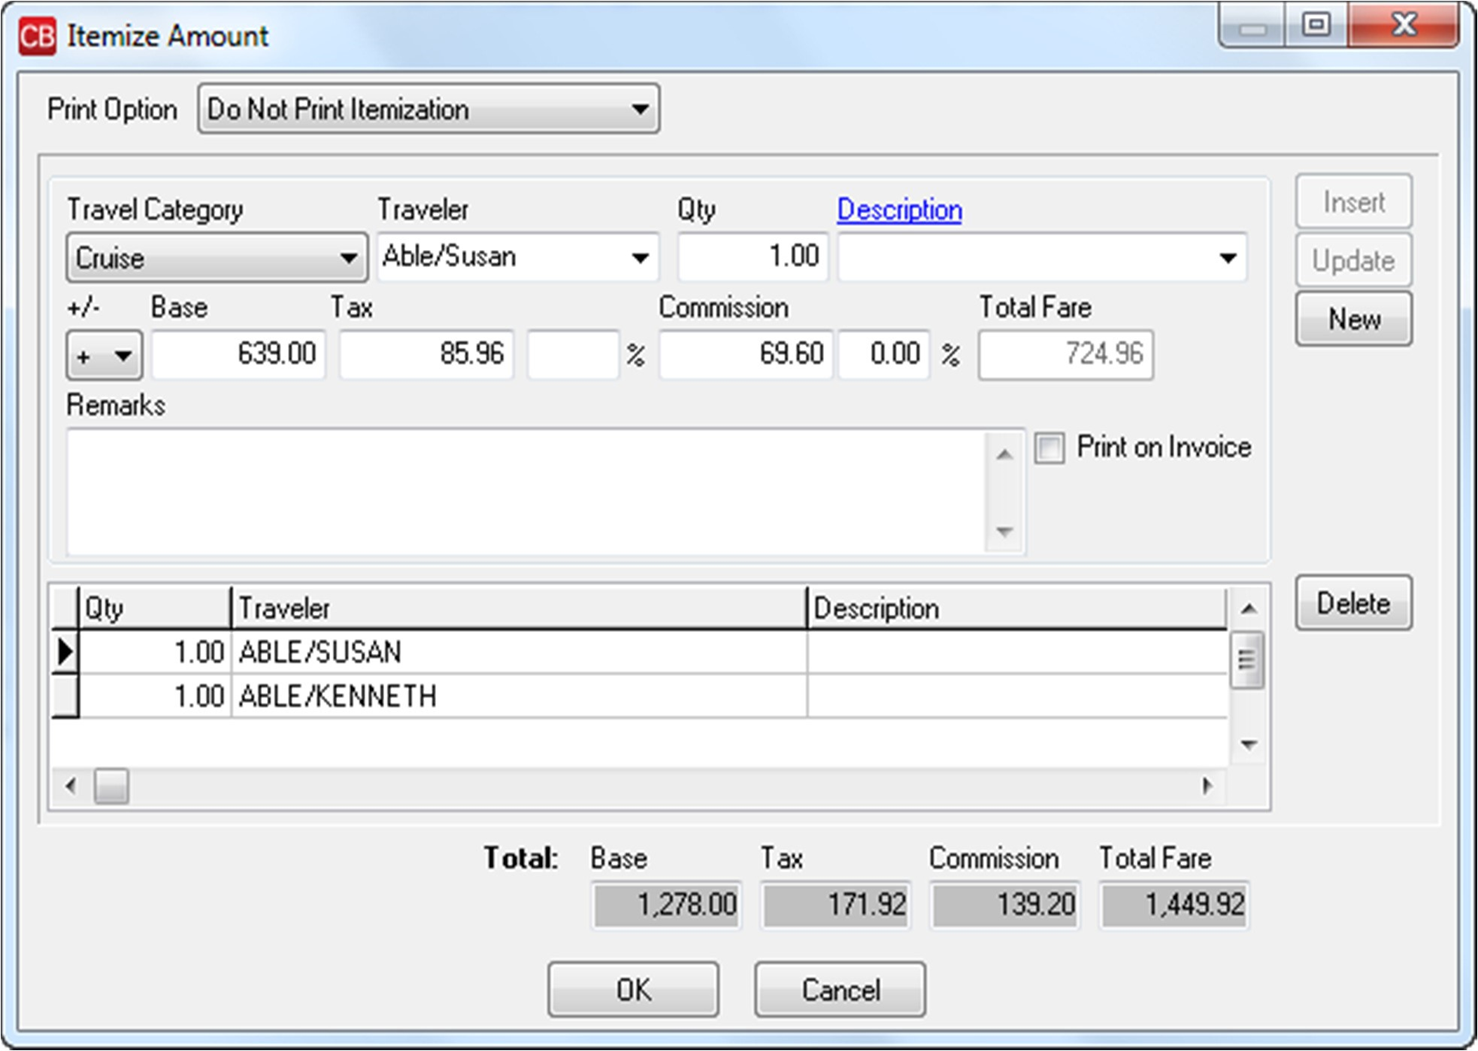Viewport: 1478px width, 1051px height.
Task: Click the Commission amount field 69.60
Action: pos(746,354)
